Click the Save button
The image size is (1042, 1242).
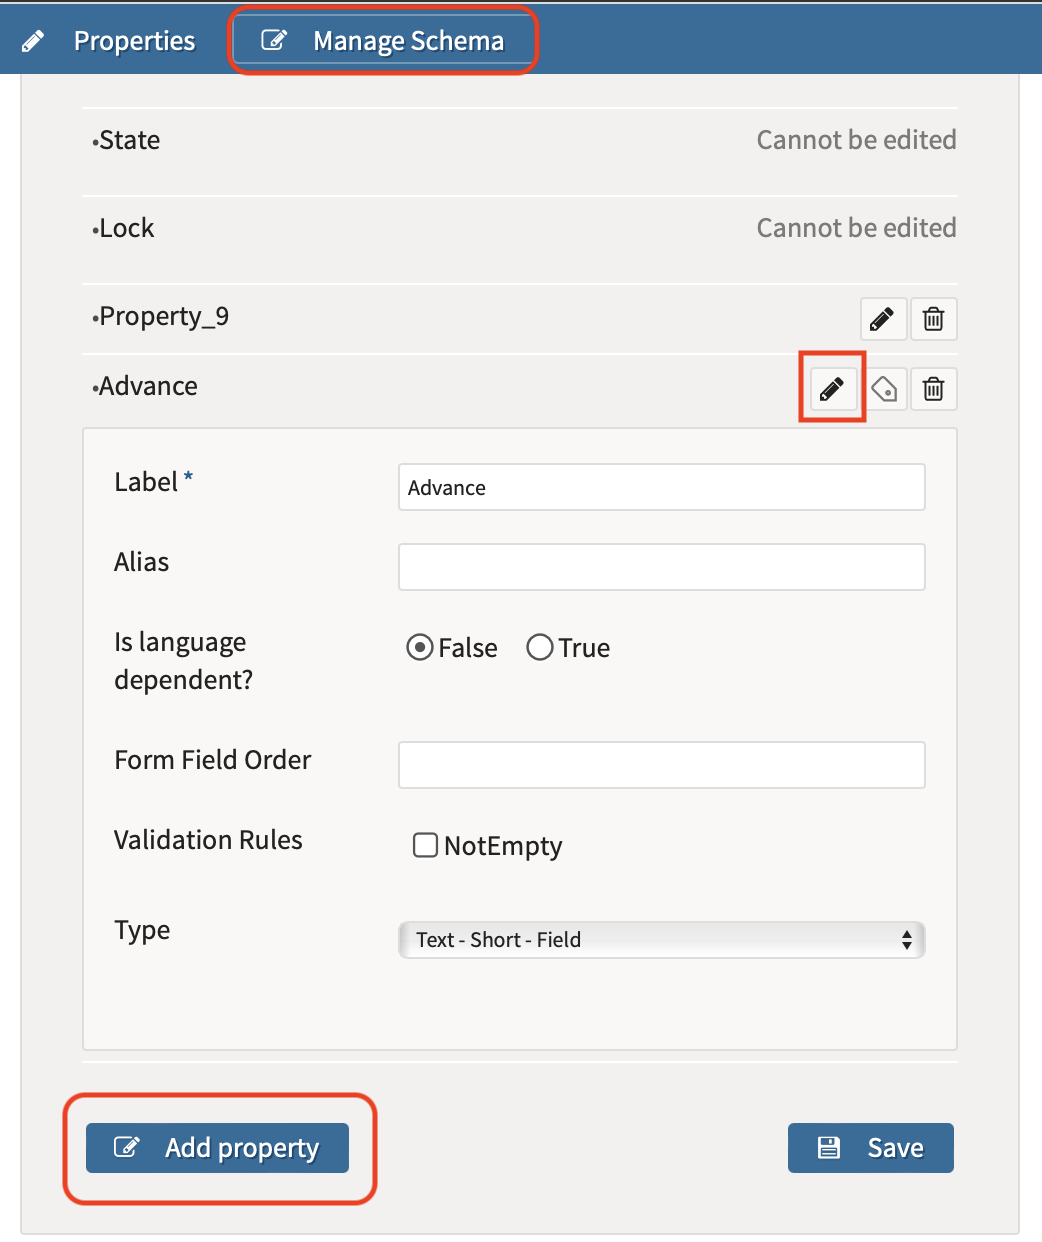click(x=870, y=1148)
